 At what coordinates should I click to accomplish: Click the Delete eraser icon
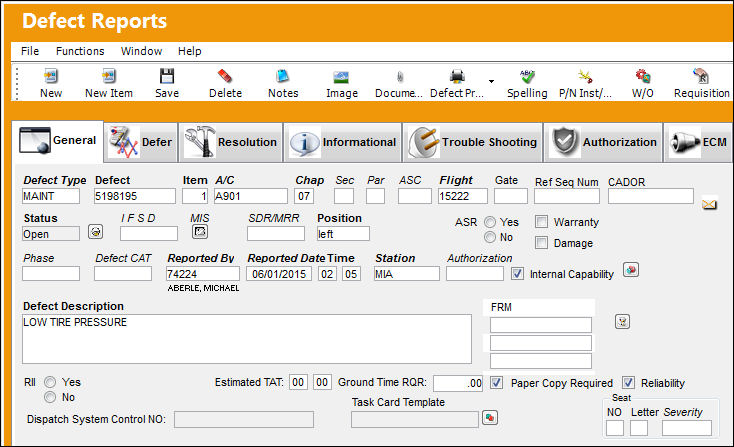point(225,76)
